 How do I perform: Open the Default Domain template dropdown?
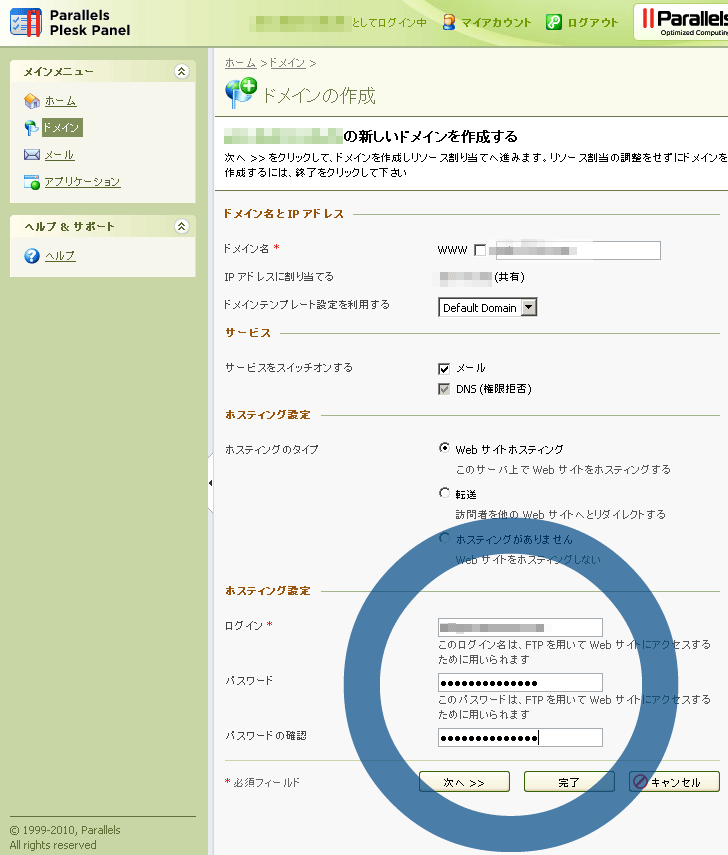click(x=488, y=308)
